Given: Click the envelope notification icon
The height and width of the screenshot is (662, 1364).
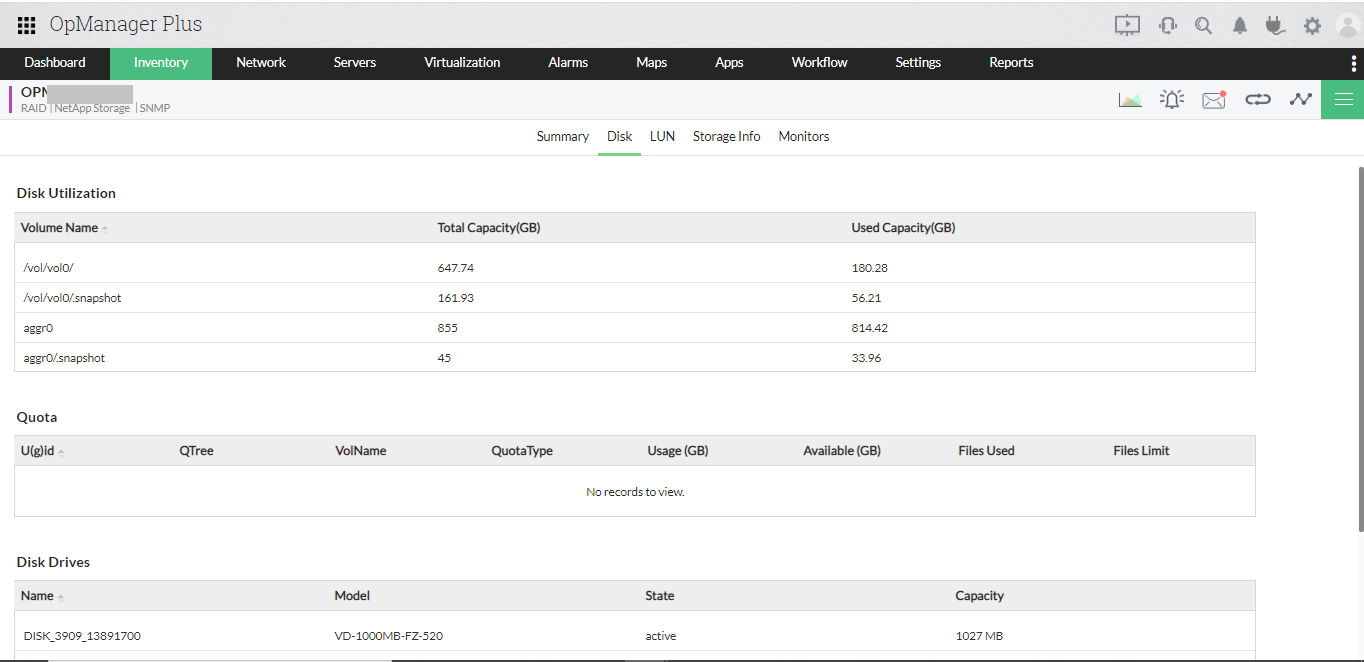Looking at the screenshot, I should [x=1214, y=100].
